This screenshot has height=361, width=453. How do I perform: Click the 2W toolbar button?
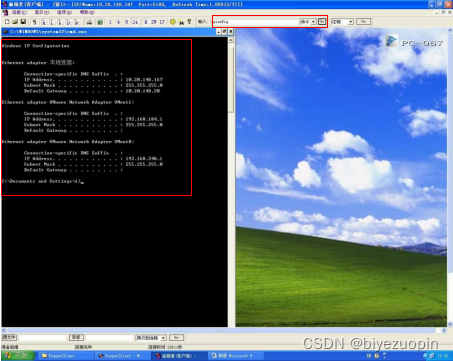[x=154, y=22]
